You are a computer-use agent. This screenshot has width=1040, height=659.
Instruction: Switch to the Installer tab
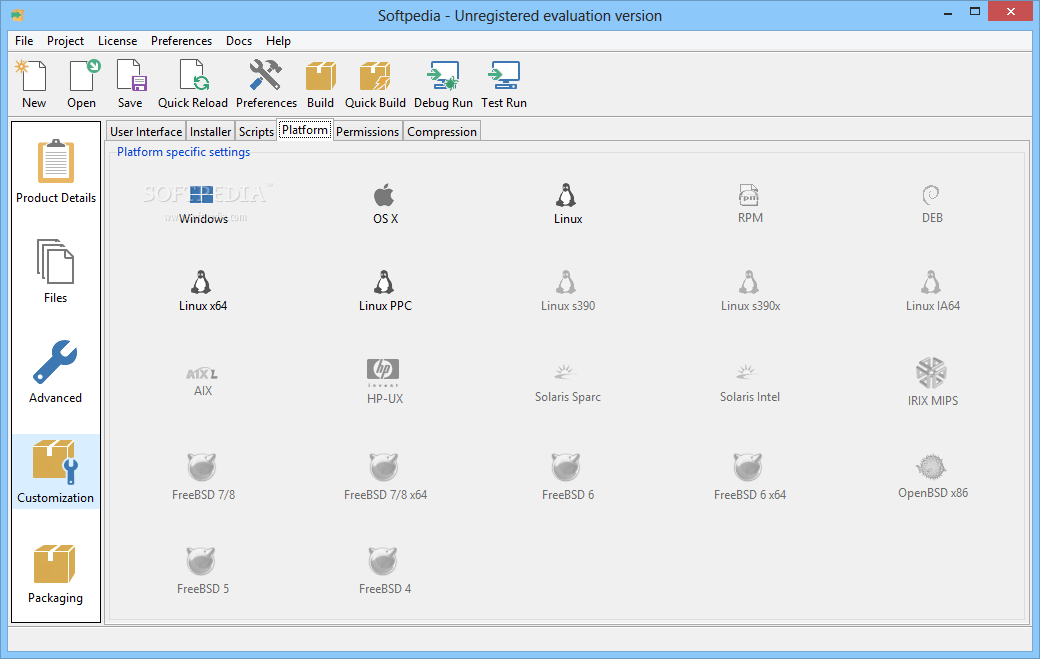(x=210, y=131)
